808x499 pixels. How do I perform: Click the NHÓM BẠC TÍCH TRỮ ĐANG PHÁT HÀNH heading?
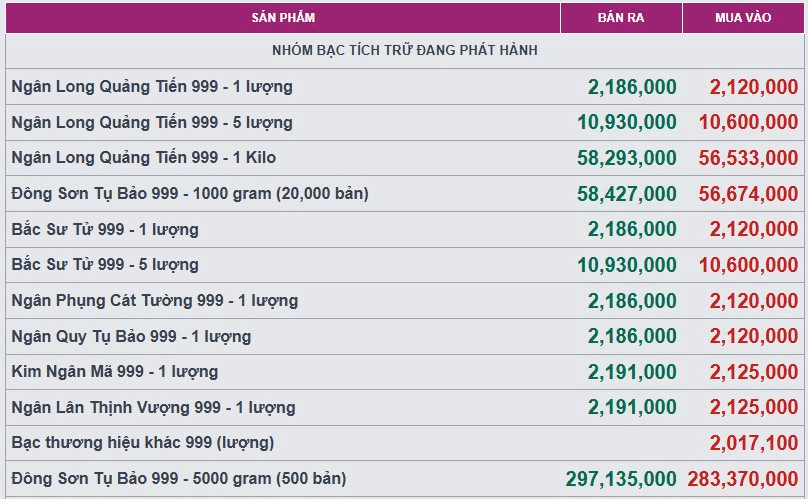pyautogui.click(x=405, y=50)
